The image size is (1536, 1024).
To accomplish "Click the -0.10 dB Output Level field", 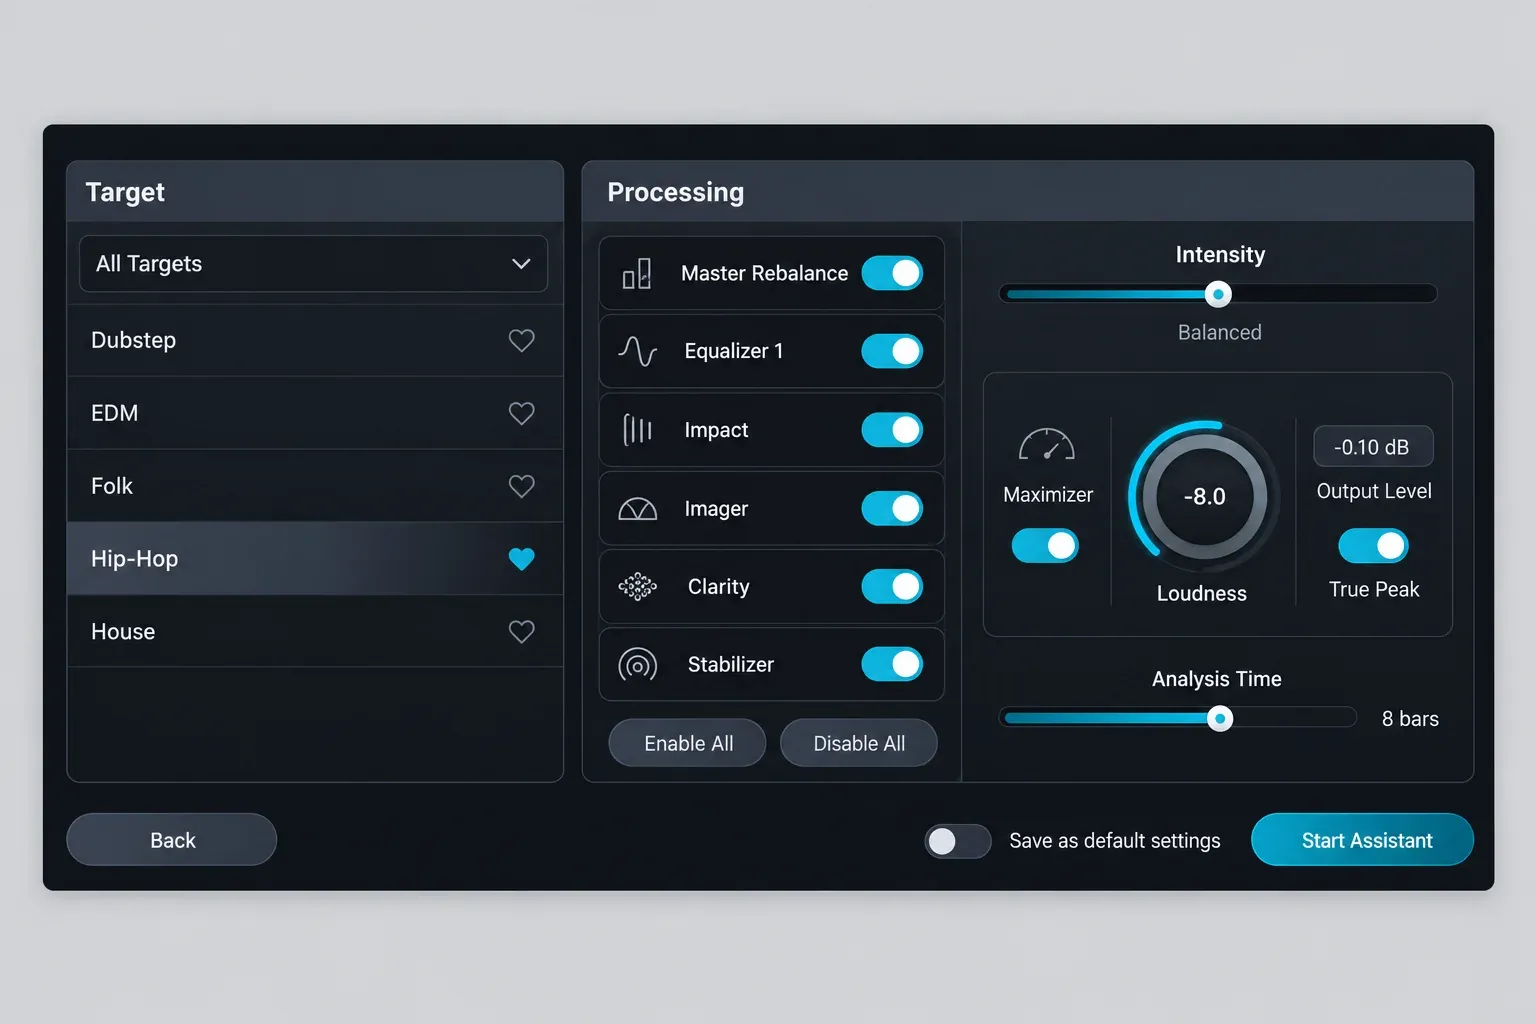I will (1373, 447).
